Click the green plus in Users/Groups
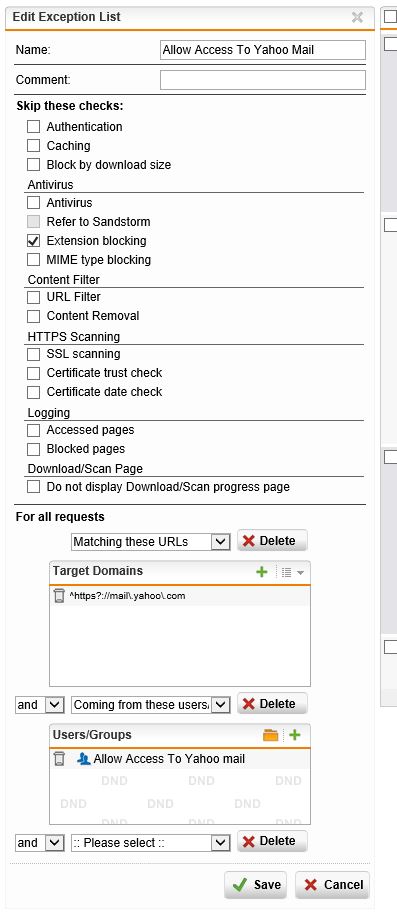The image size is (397, 922). click(x=295, y=735)
